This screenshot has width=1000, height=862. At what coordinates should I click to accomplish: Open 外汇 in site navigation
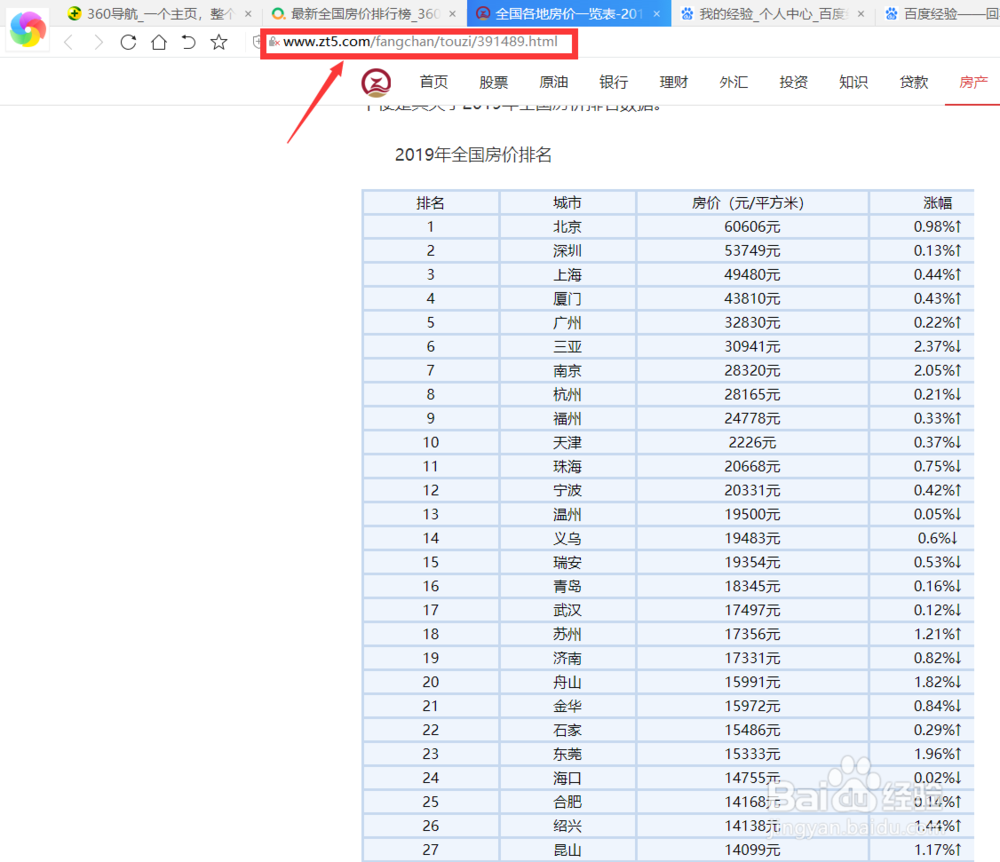733,82
